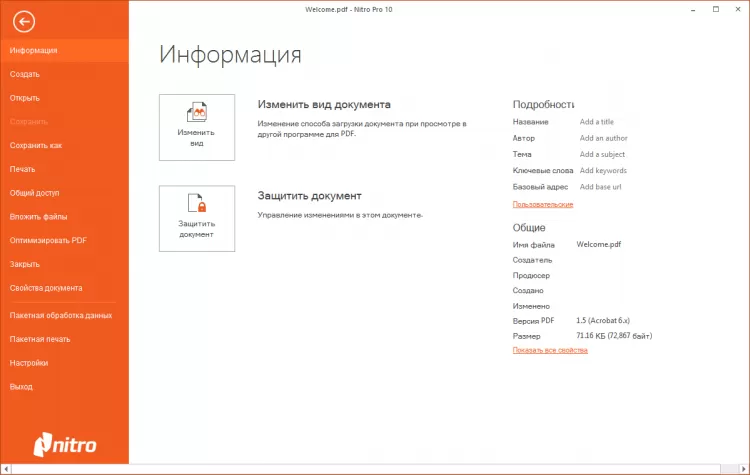Screen dimensions: 750x475
Task: Click the 1.5 (Acrobat 6.x) version value
Action: pyautogui.click(x=603, y=320)
